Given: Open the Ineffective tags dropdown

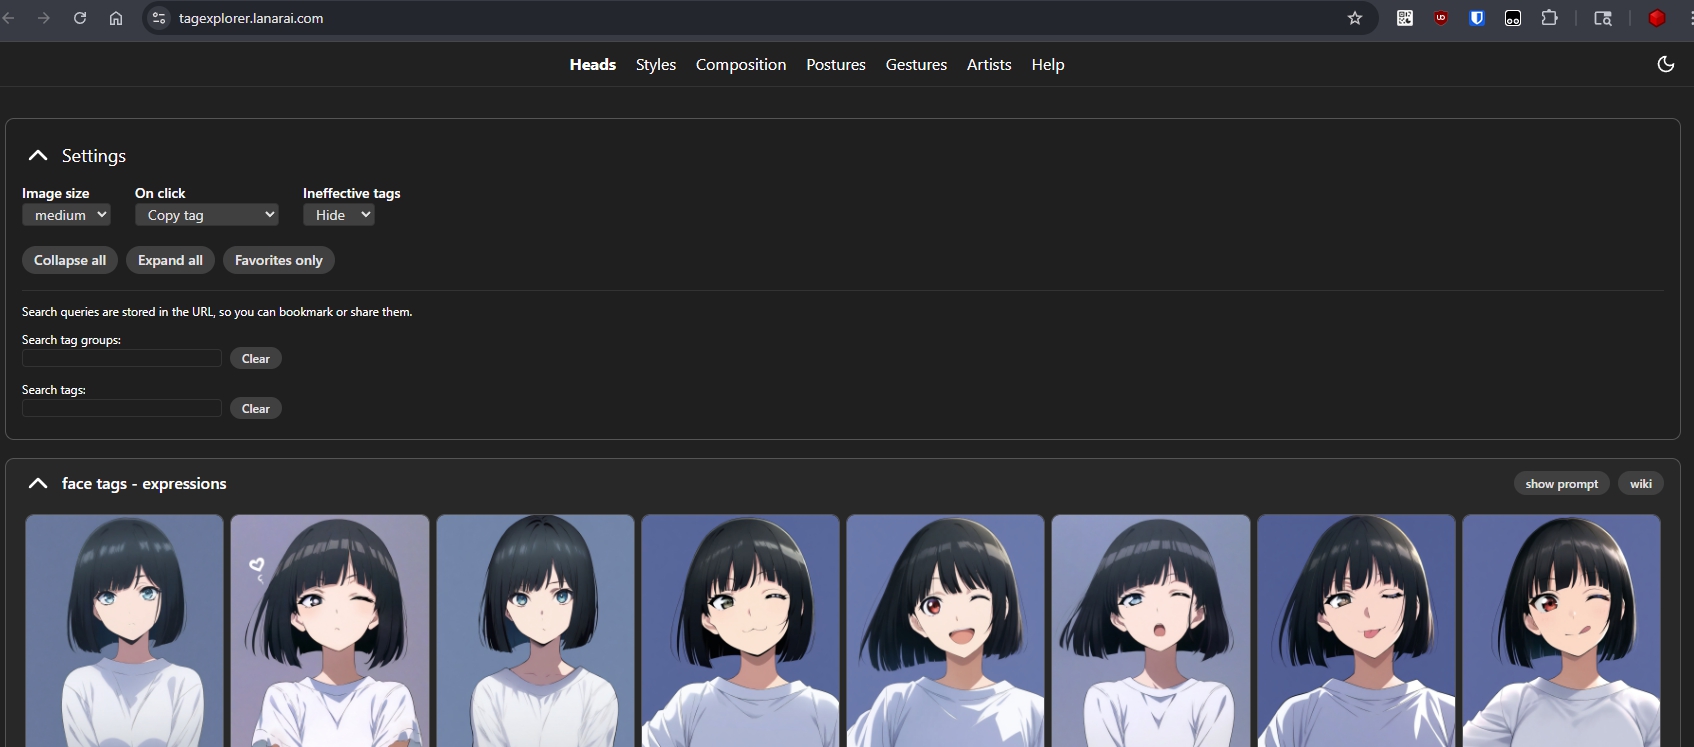Looking at the screenshot, I should [339, 215].
